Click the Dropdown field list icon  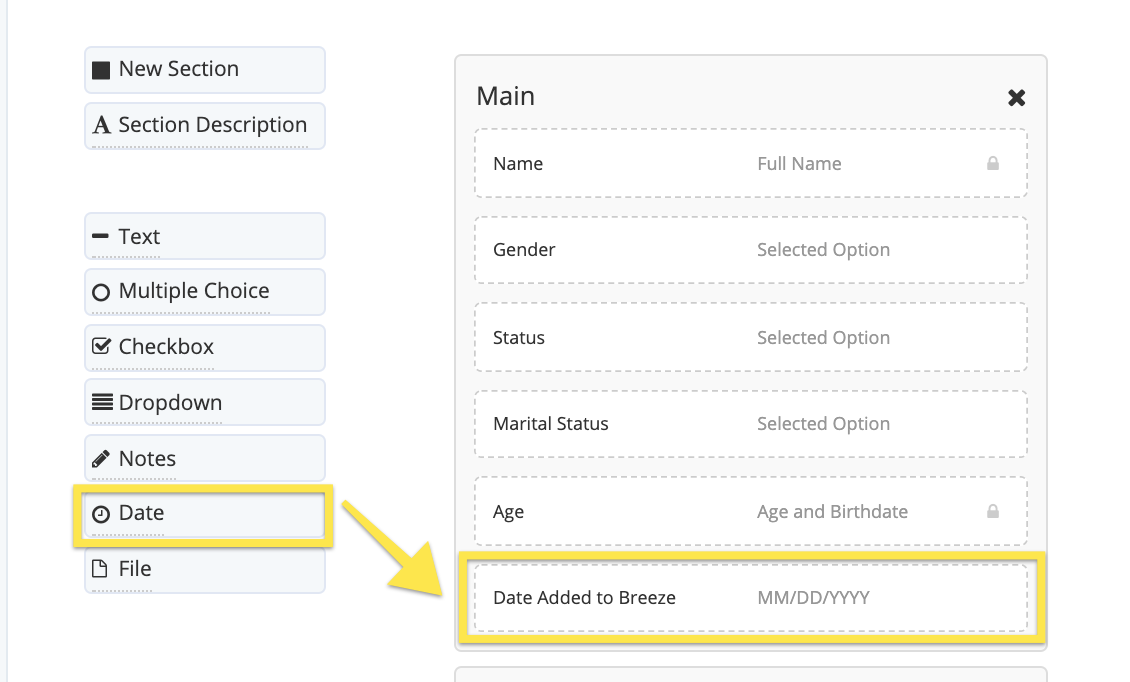tap(102, 402)
